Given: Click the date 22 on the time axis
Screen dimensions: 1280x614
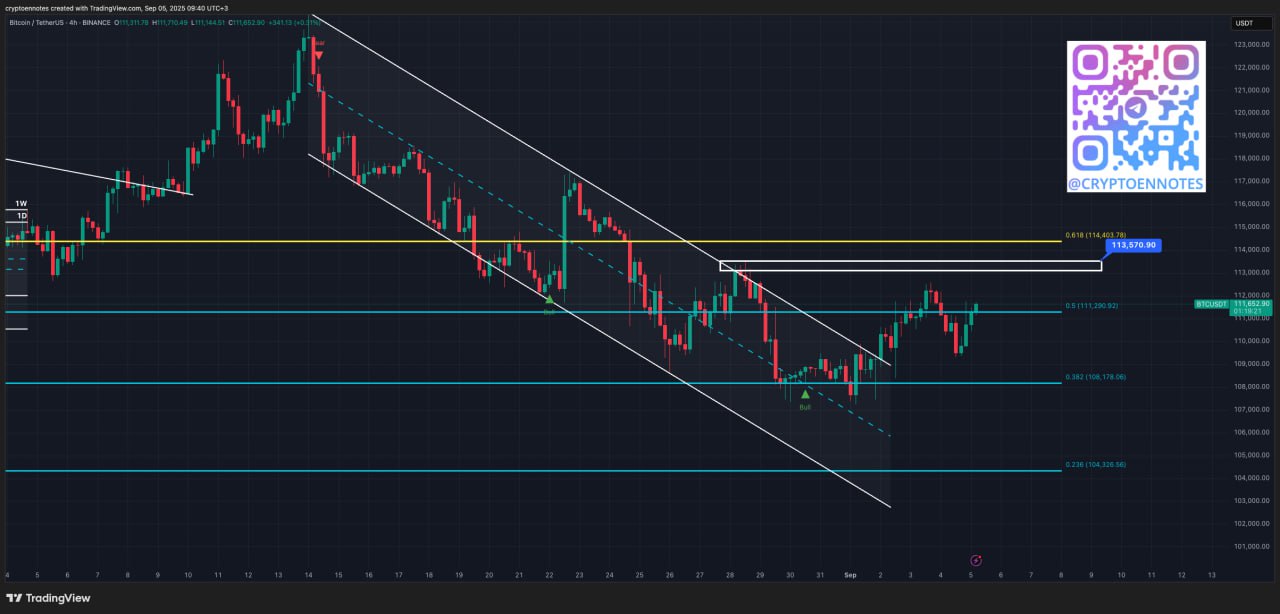Looking at the screenshot, I should [549, 575].
